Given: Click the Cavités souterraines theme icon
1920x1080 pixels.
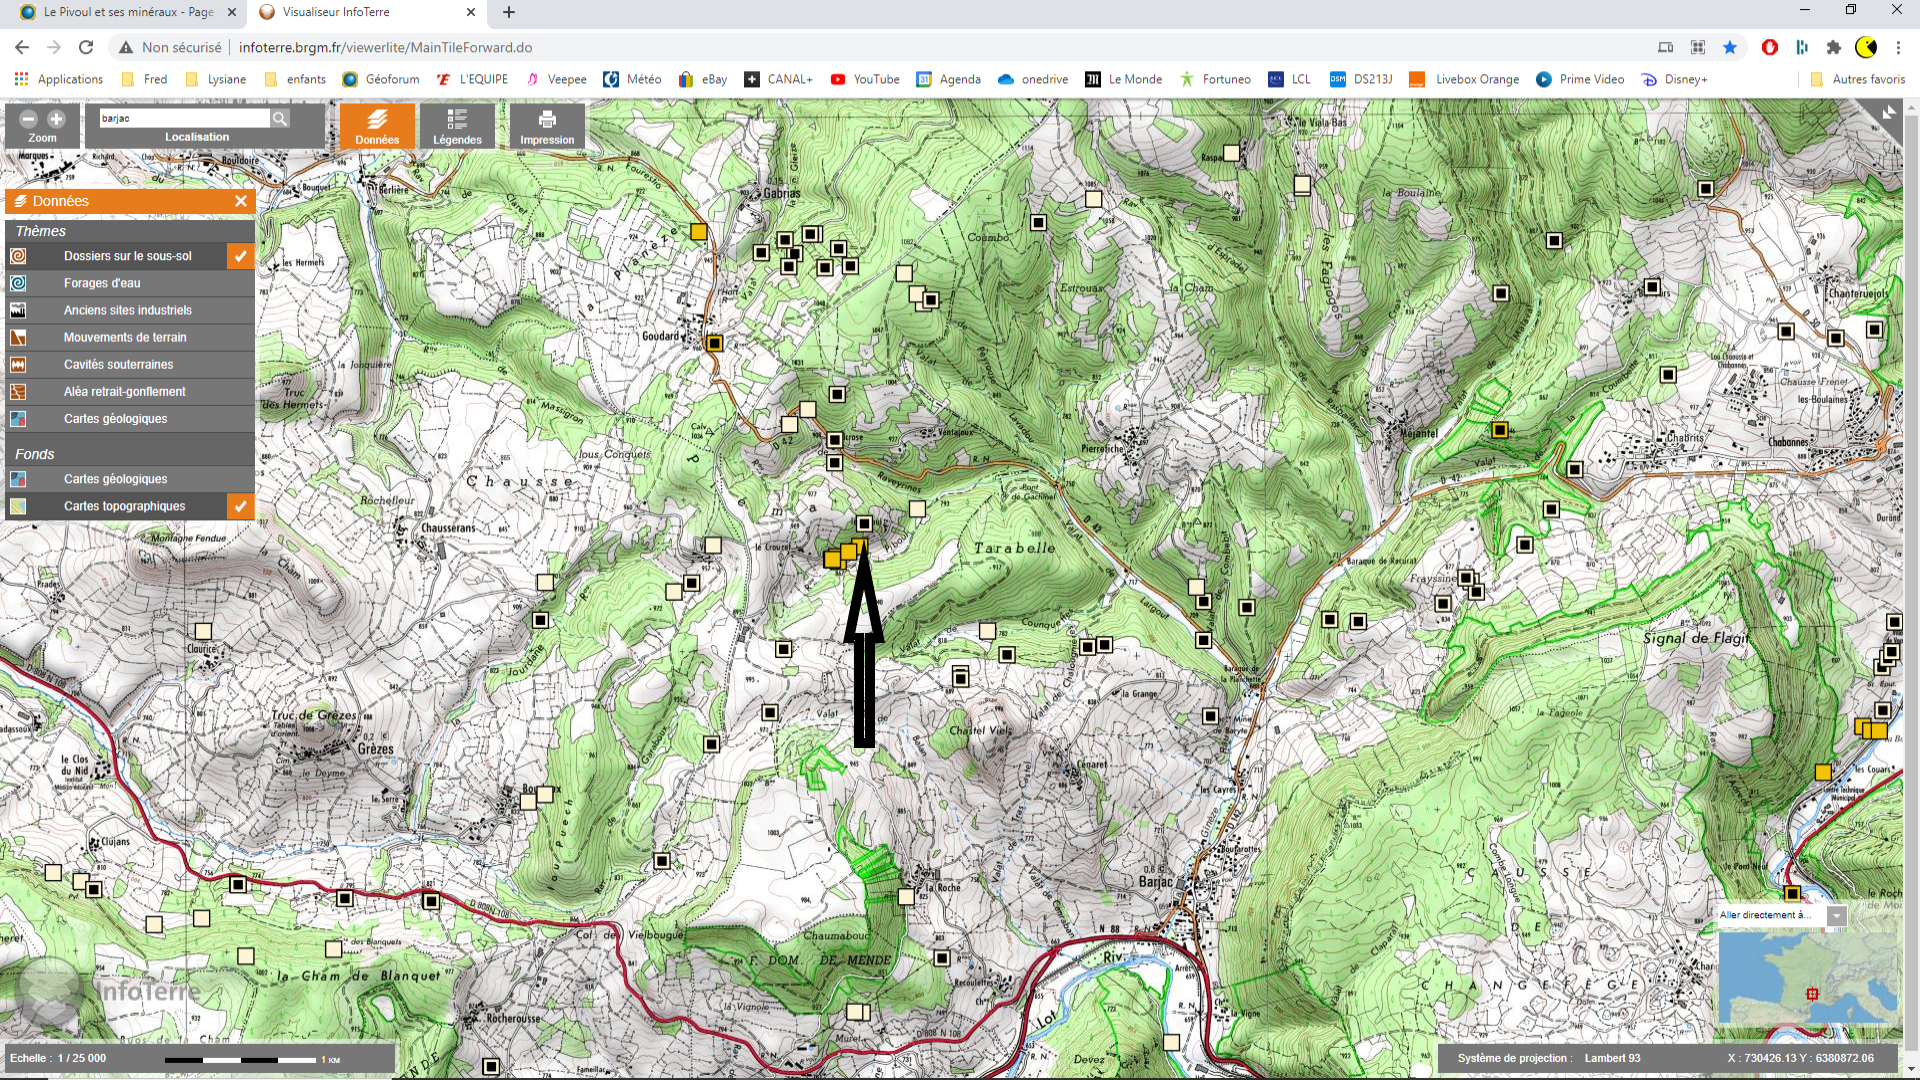Looking at the screenshot, I should click(x=18, y=365).
